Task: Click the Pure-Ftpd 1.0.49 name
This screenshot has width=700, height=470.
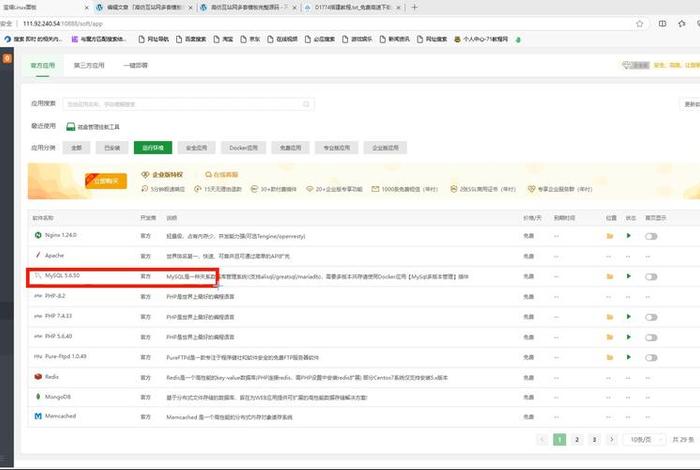Action: click(x=66, y=357)
